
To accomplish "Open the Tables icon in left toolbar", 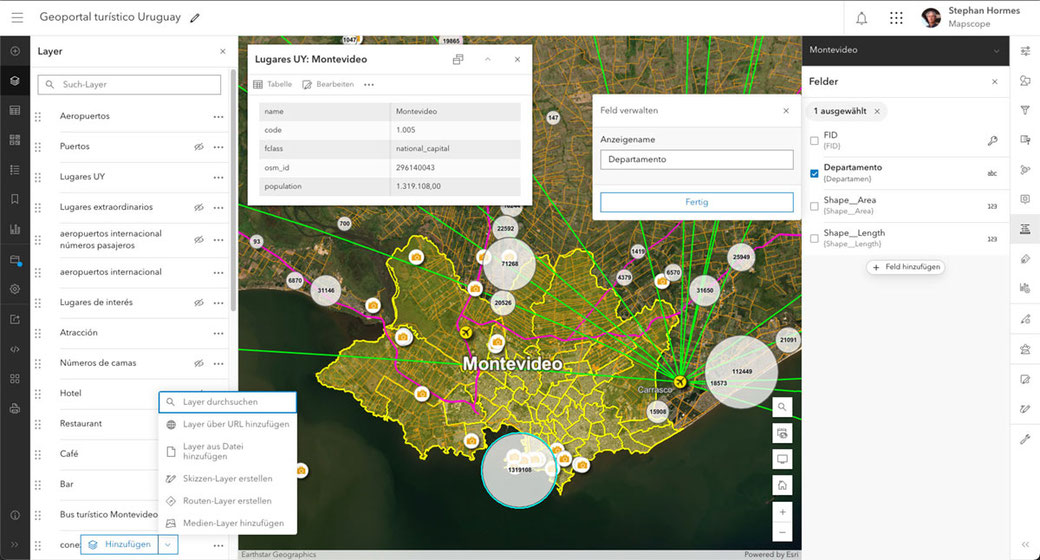I will tap(15, 110).
